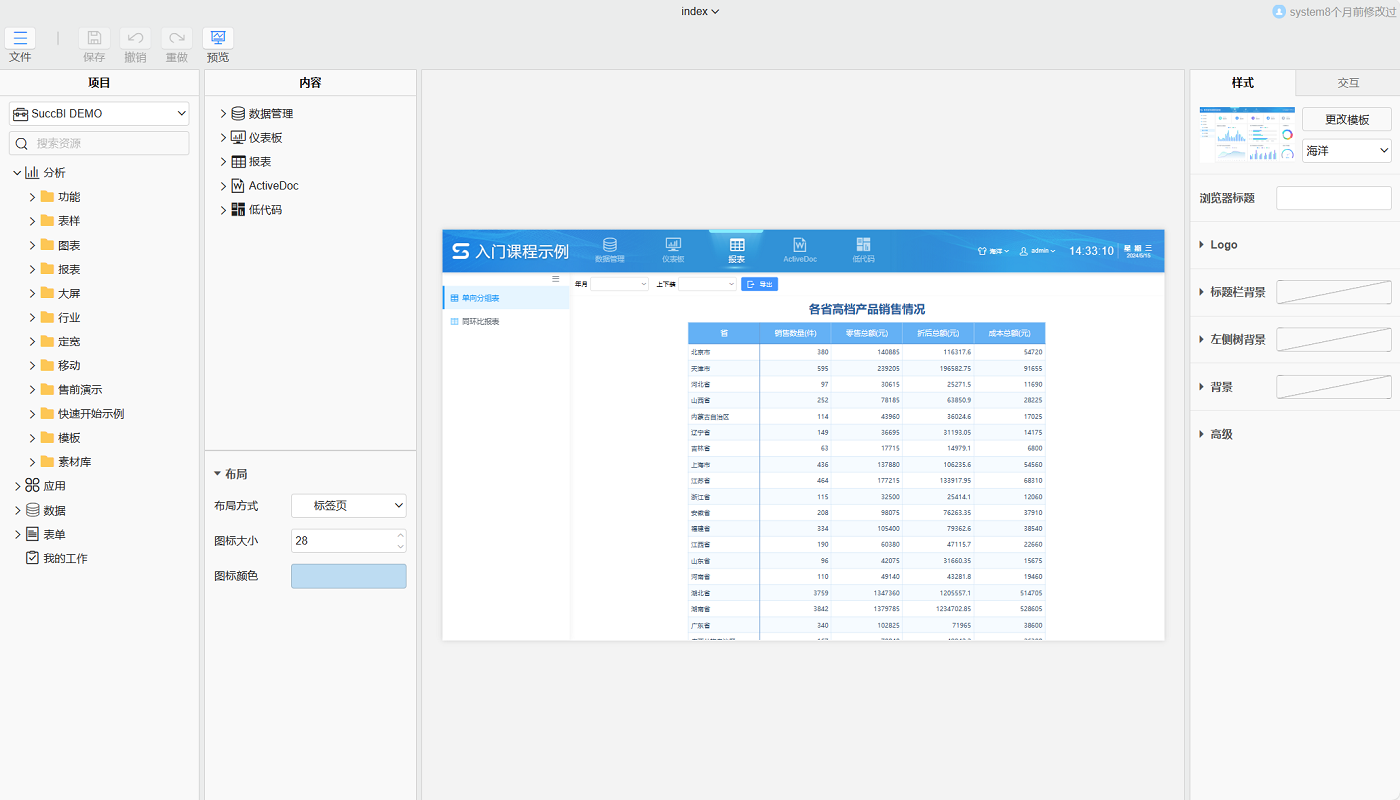Switch to the 交互 tab
The image size is (1400, 800).
coord(1347,83)
